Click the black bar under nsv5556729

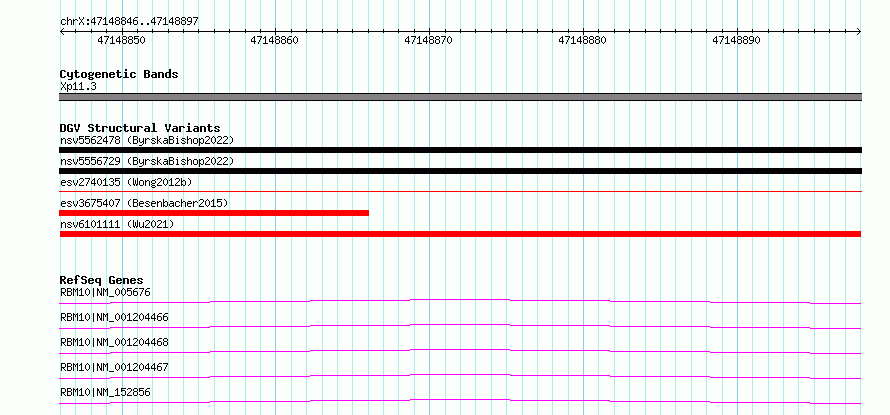coord(460,171)
